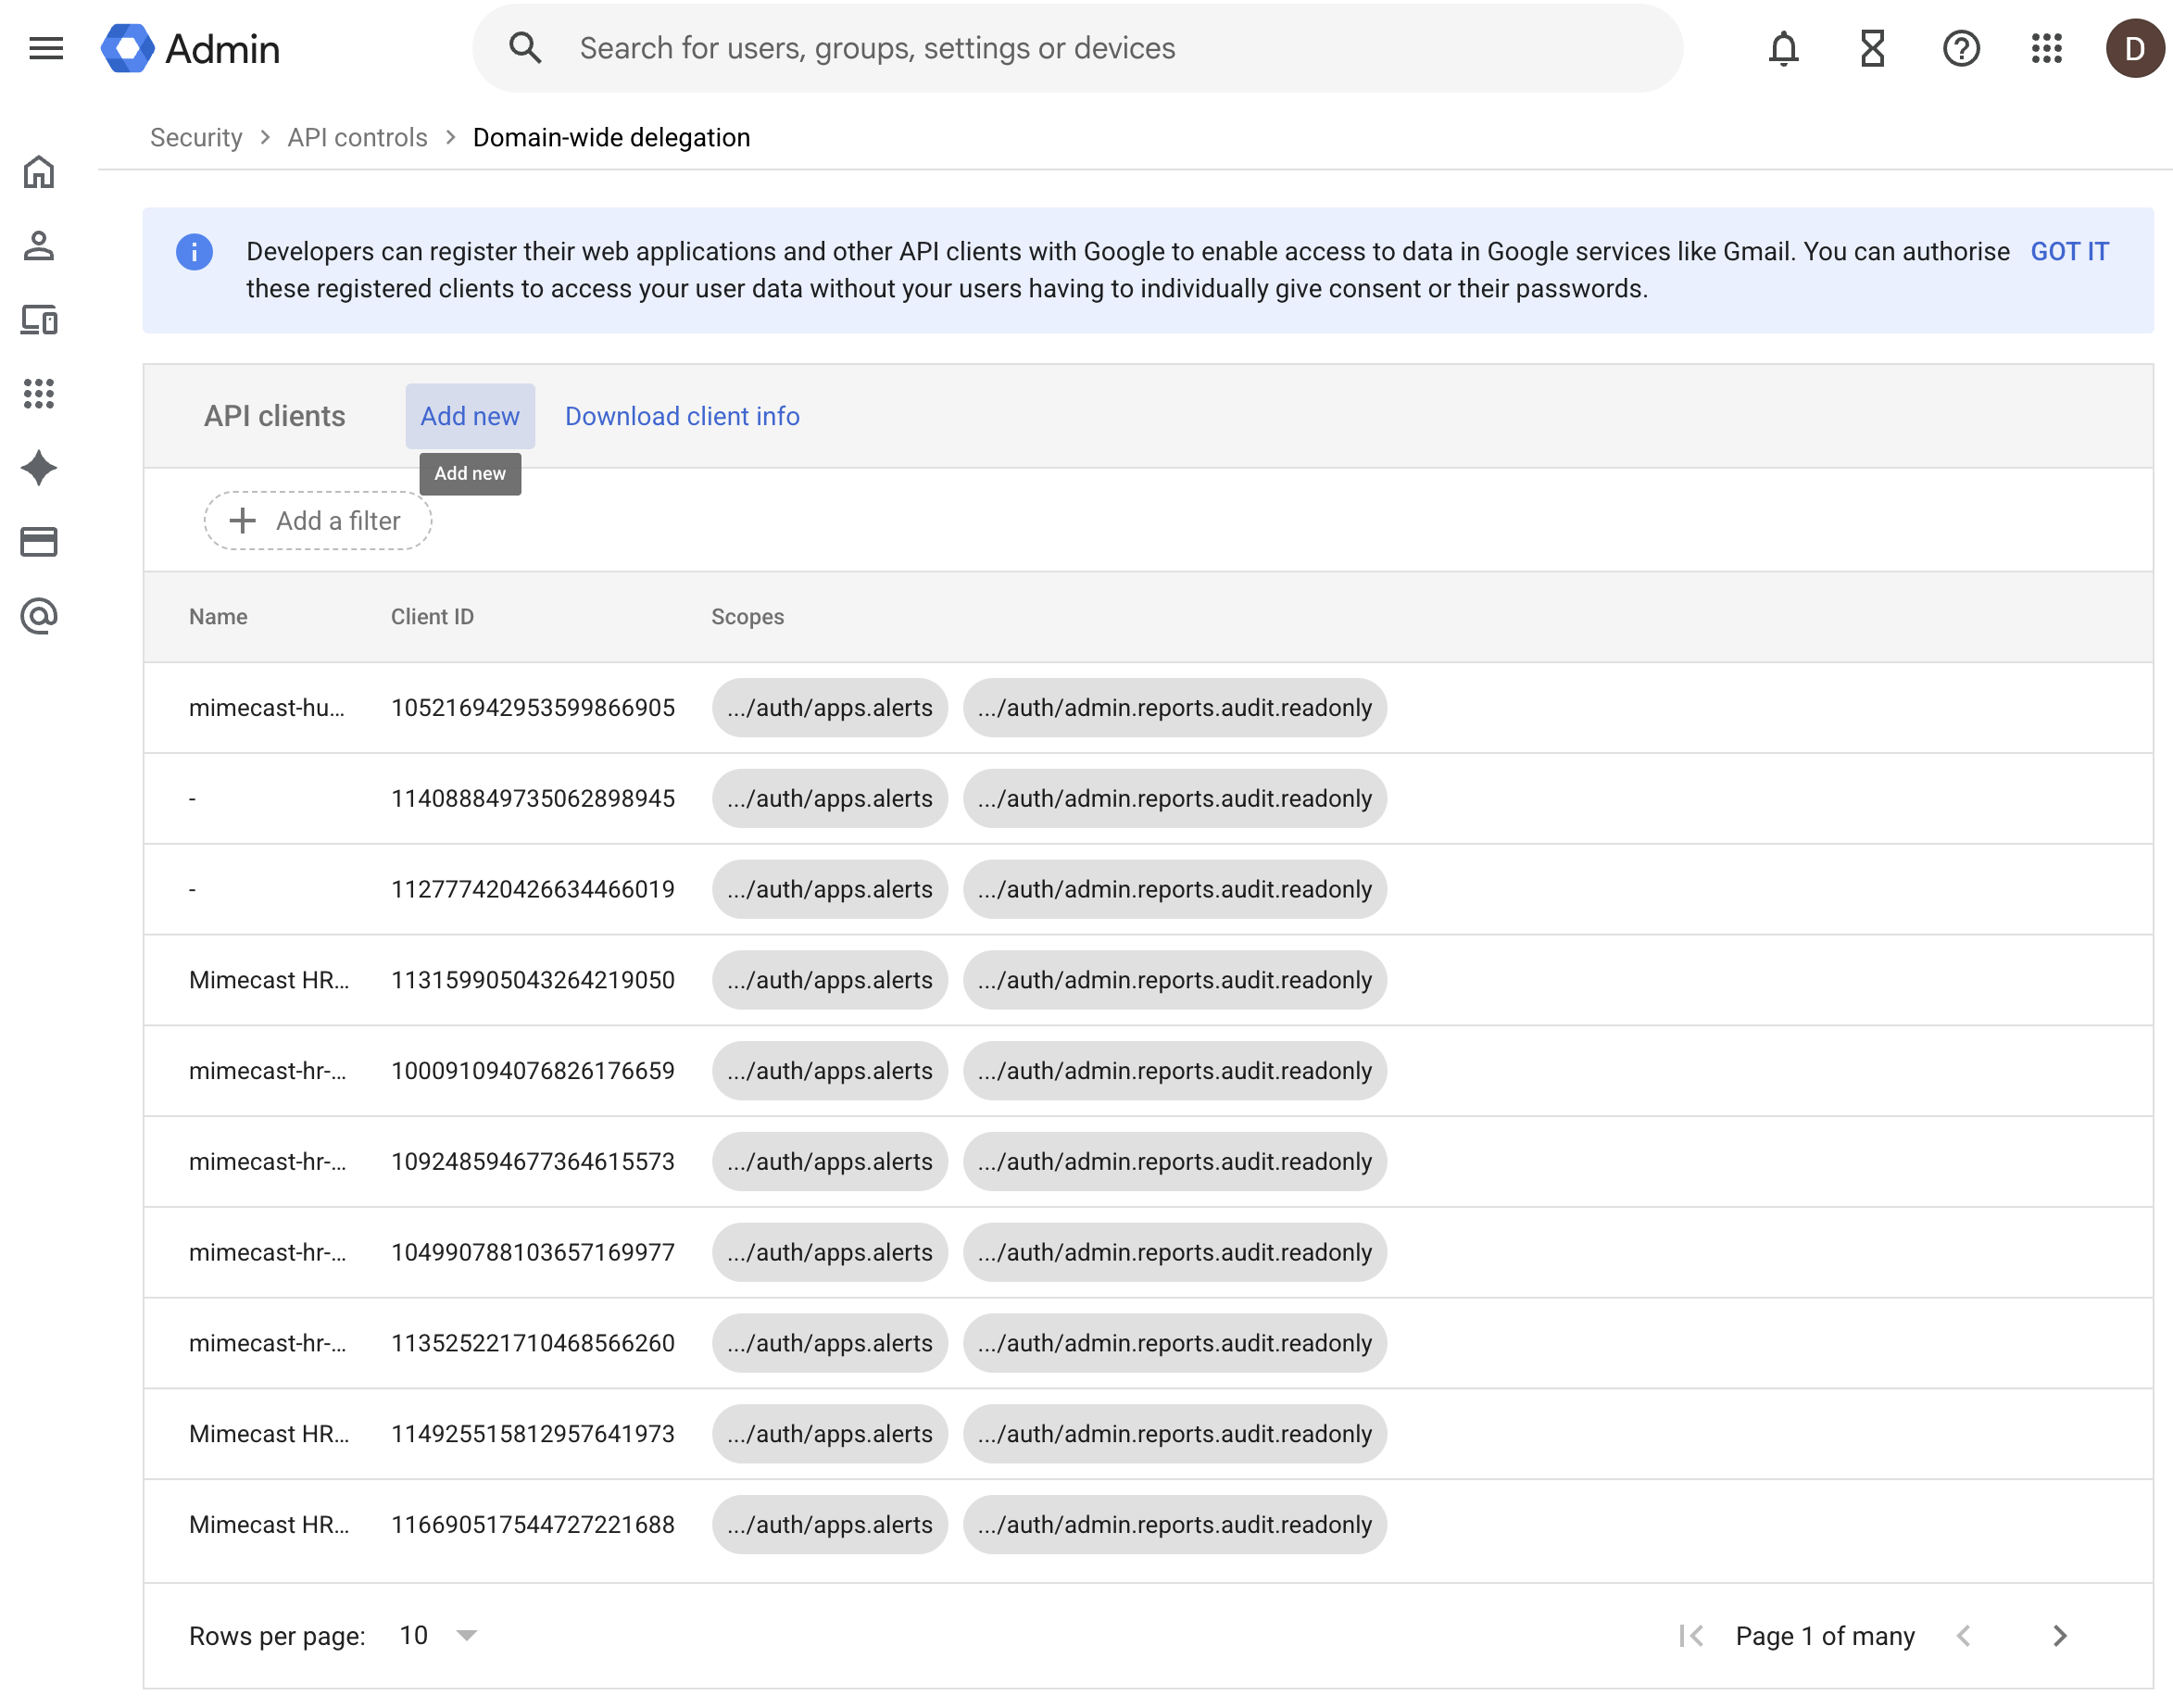This screenshot has height=1708, width=2173.
Task: Open Billing card icon in sidebar
Action: click(39, 542)
